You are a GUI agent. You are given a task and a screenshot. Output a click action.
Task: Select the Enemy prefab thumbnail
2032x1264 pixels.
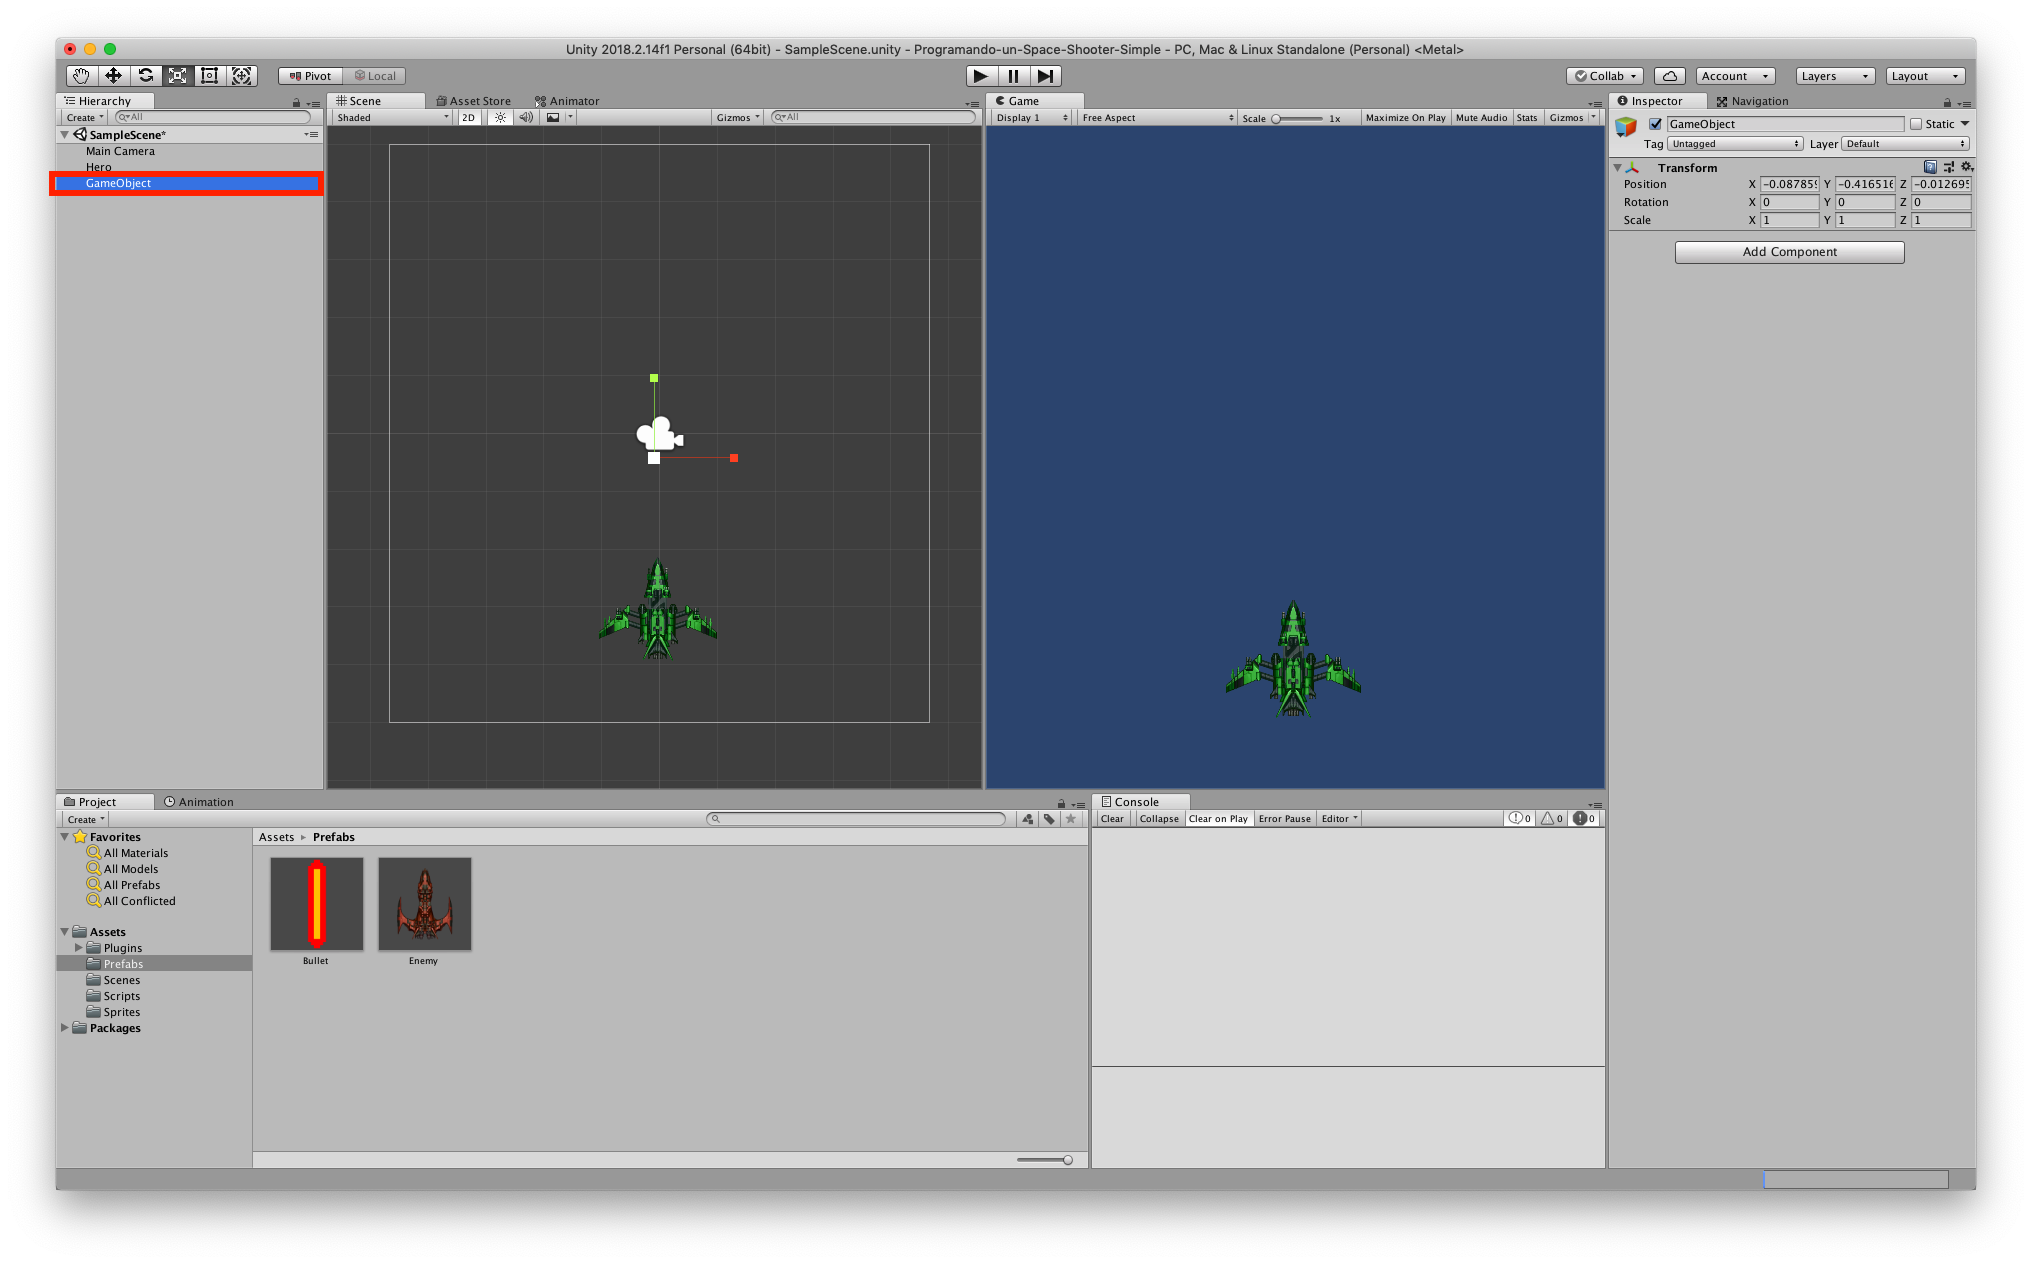(x=424, y=904)
